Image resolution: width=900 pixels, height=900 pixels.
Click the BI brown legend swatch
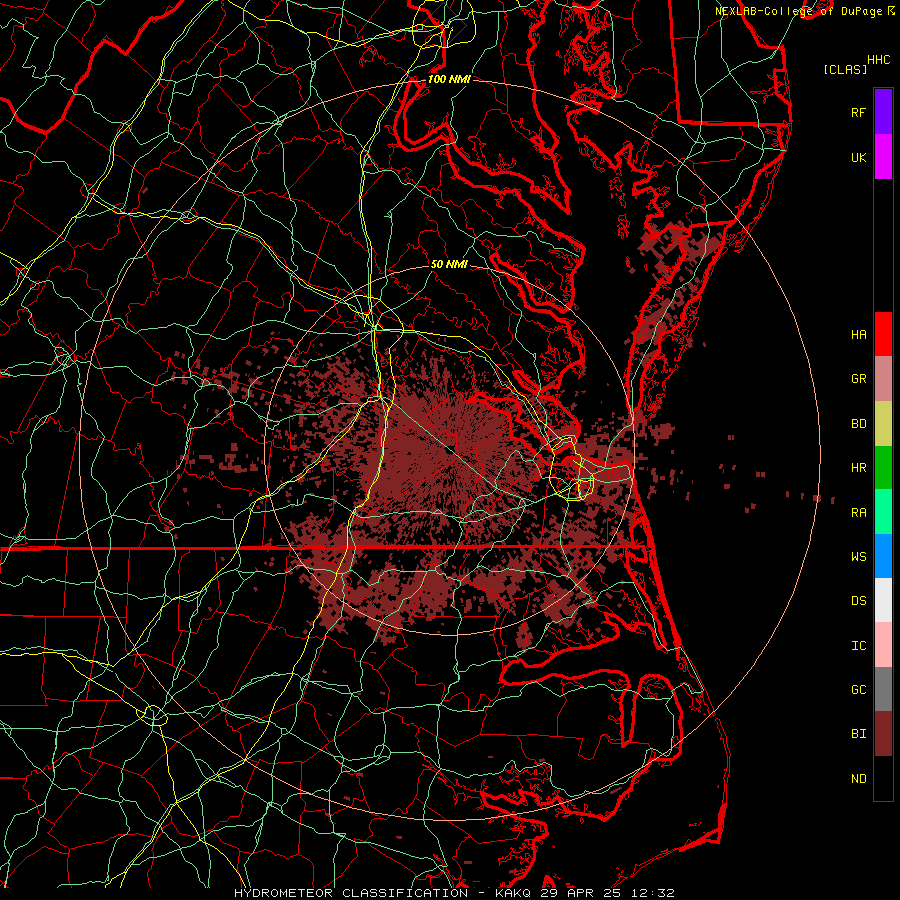pos(883,734)
